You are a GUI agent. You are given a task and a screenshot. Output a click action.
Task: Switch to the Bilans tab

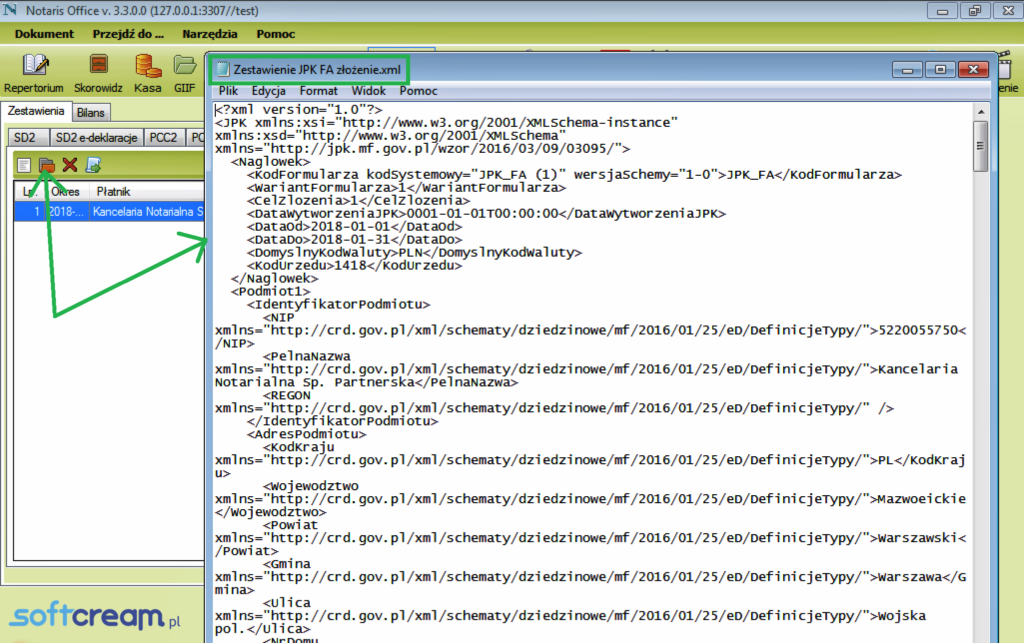click(90, 112)
